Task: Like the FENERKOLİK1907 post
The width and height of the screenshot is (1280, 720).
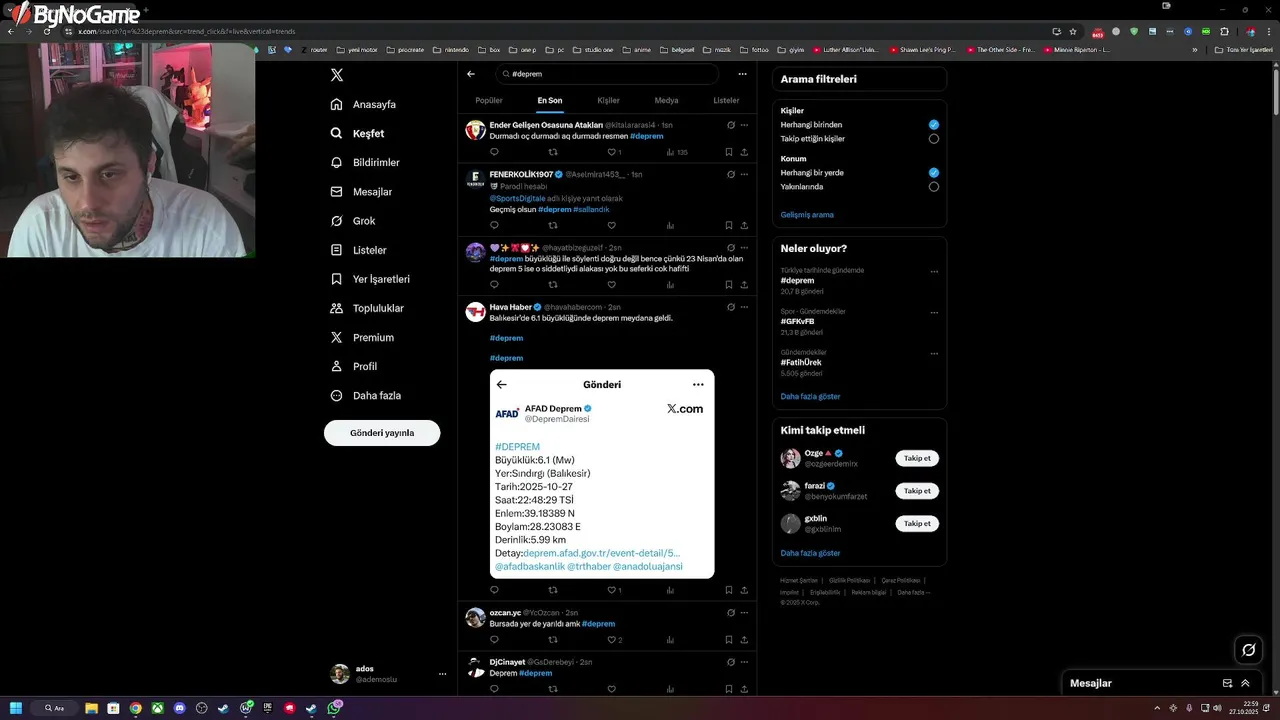Action: point(612,225)
